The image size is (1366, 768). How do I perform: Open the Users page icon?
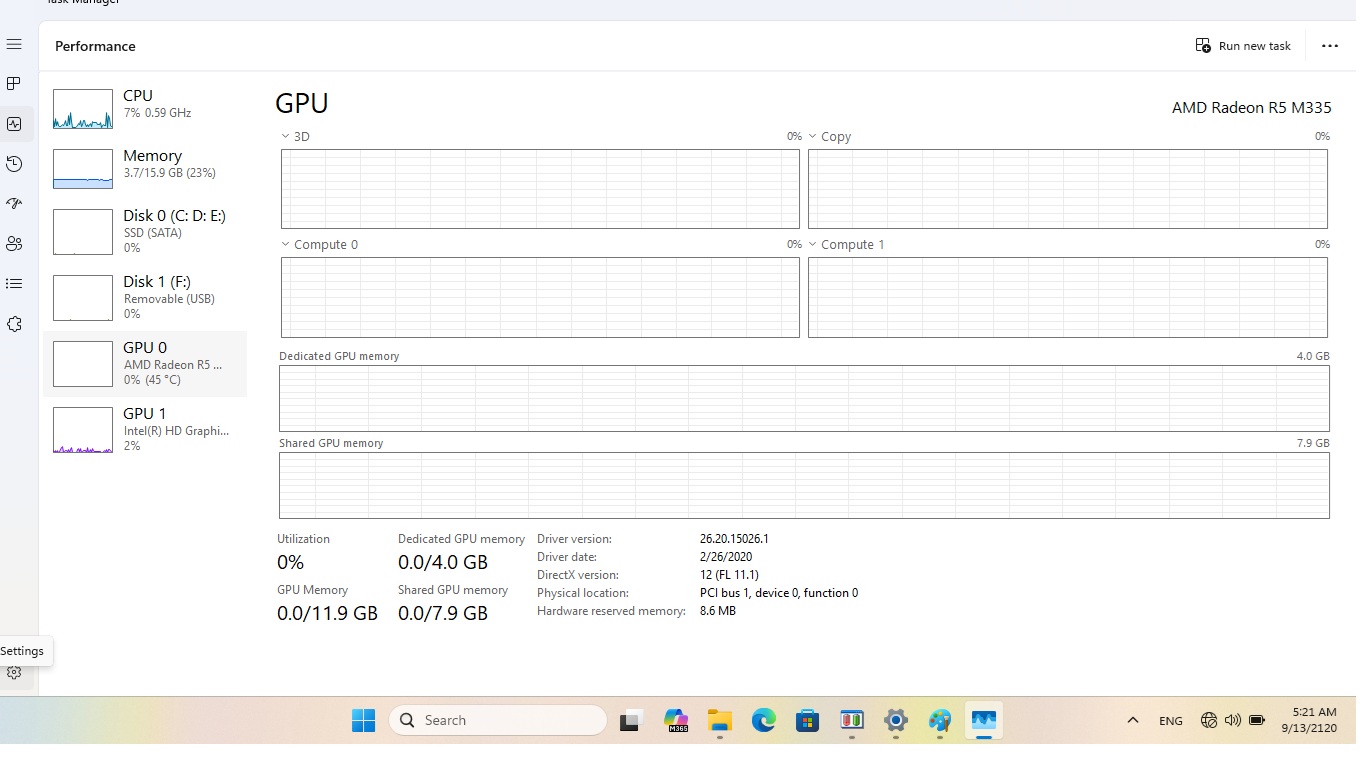tap(14, 244)
